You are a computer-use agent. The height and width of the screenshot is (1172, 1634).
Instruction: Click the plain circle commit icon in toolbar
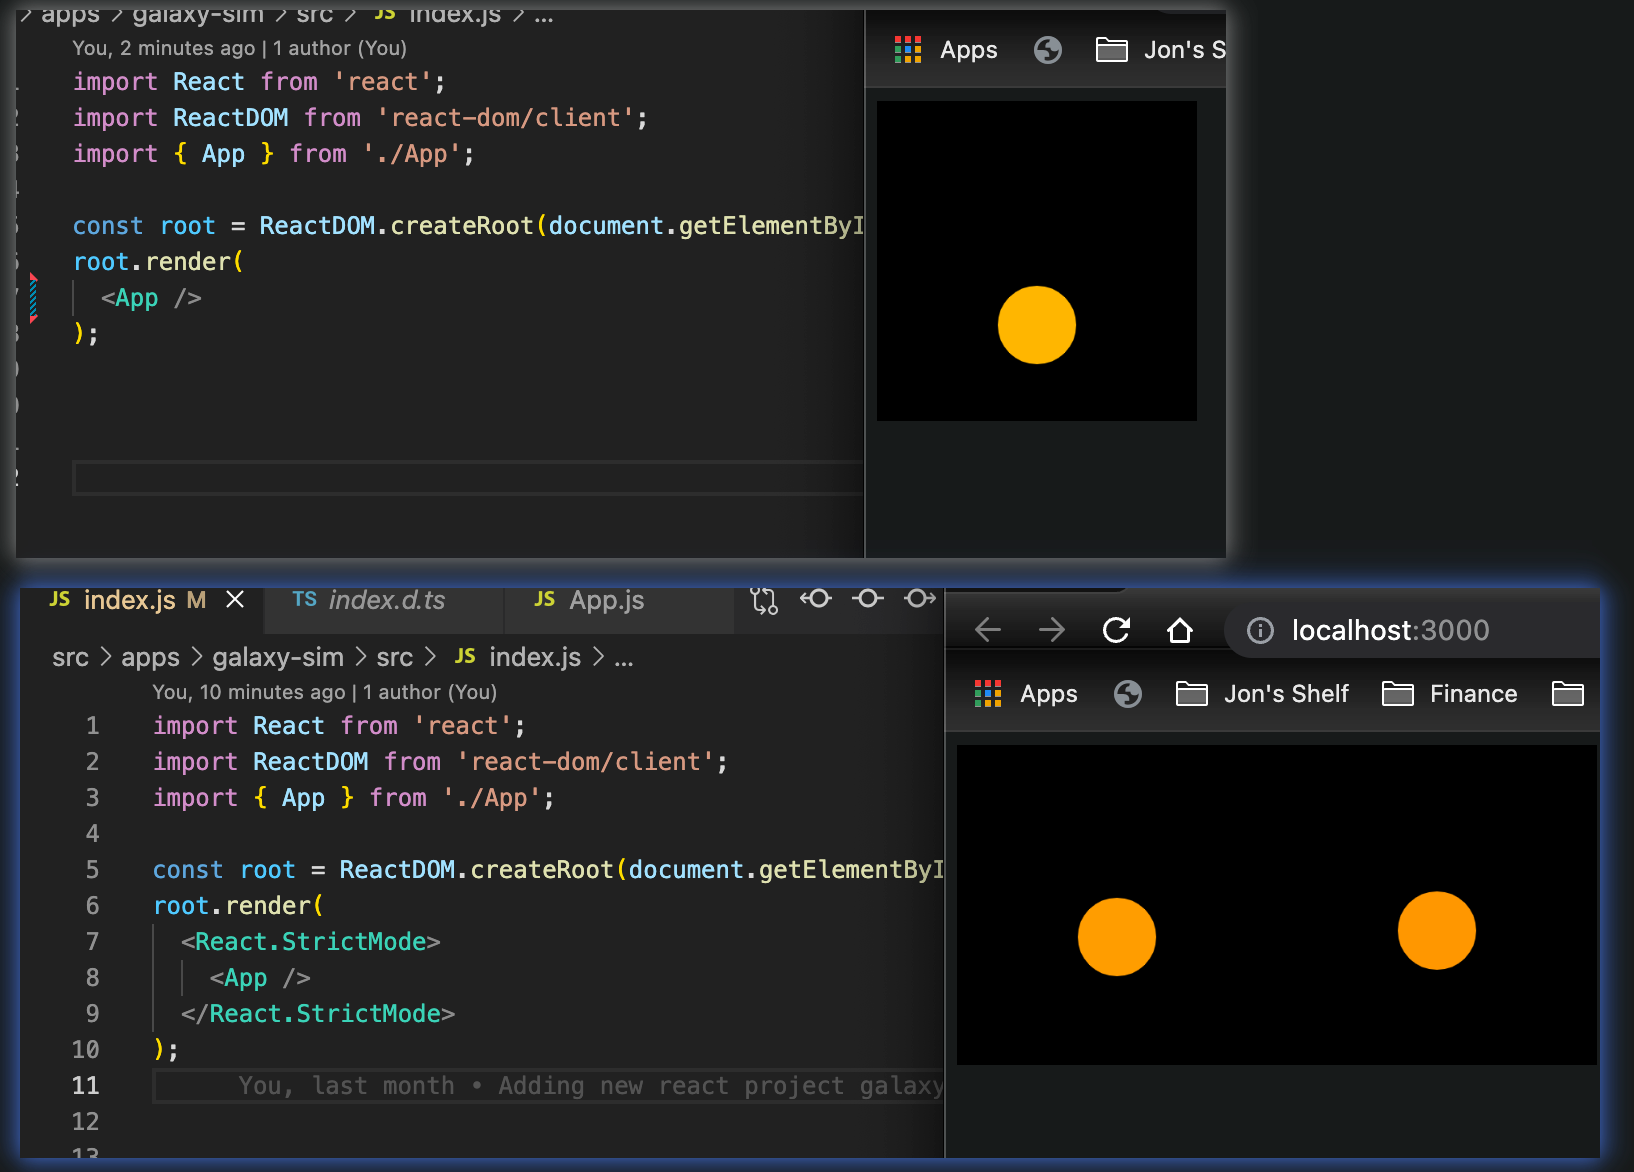(868, 598)
